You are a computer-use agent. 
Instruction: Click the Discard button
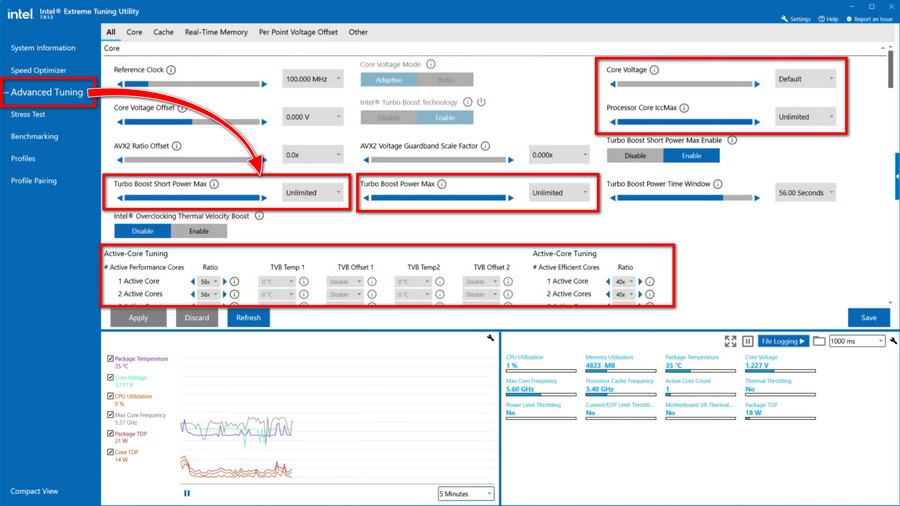[197, 318]
